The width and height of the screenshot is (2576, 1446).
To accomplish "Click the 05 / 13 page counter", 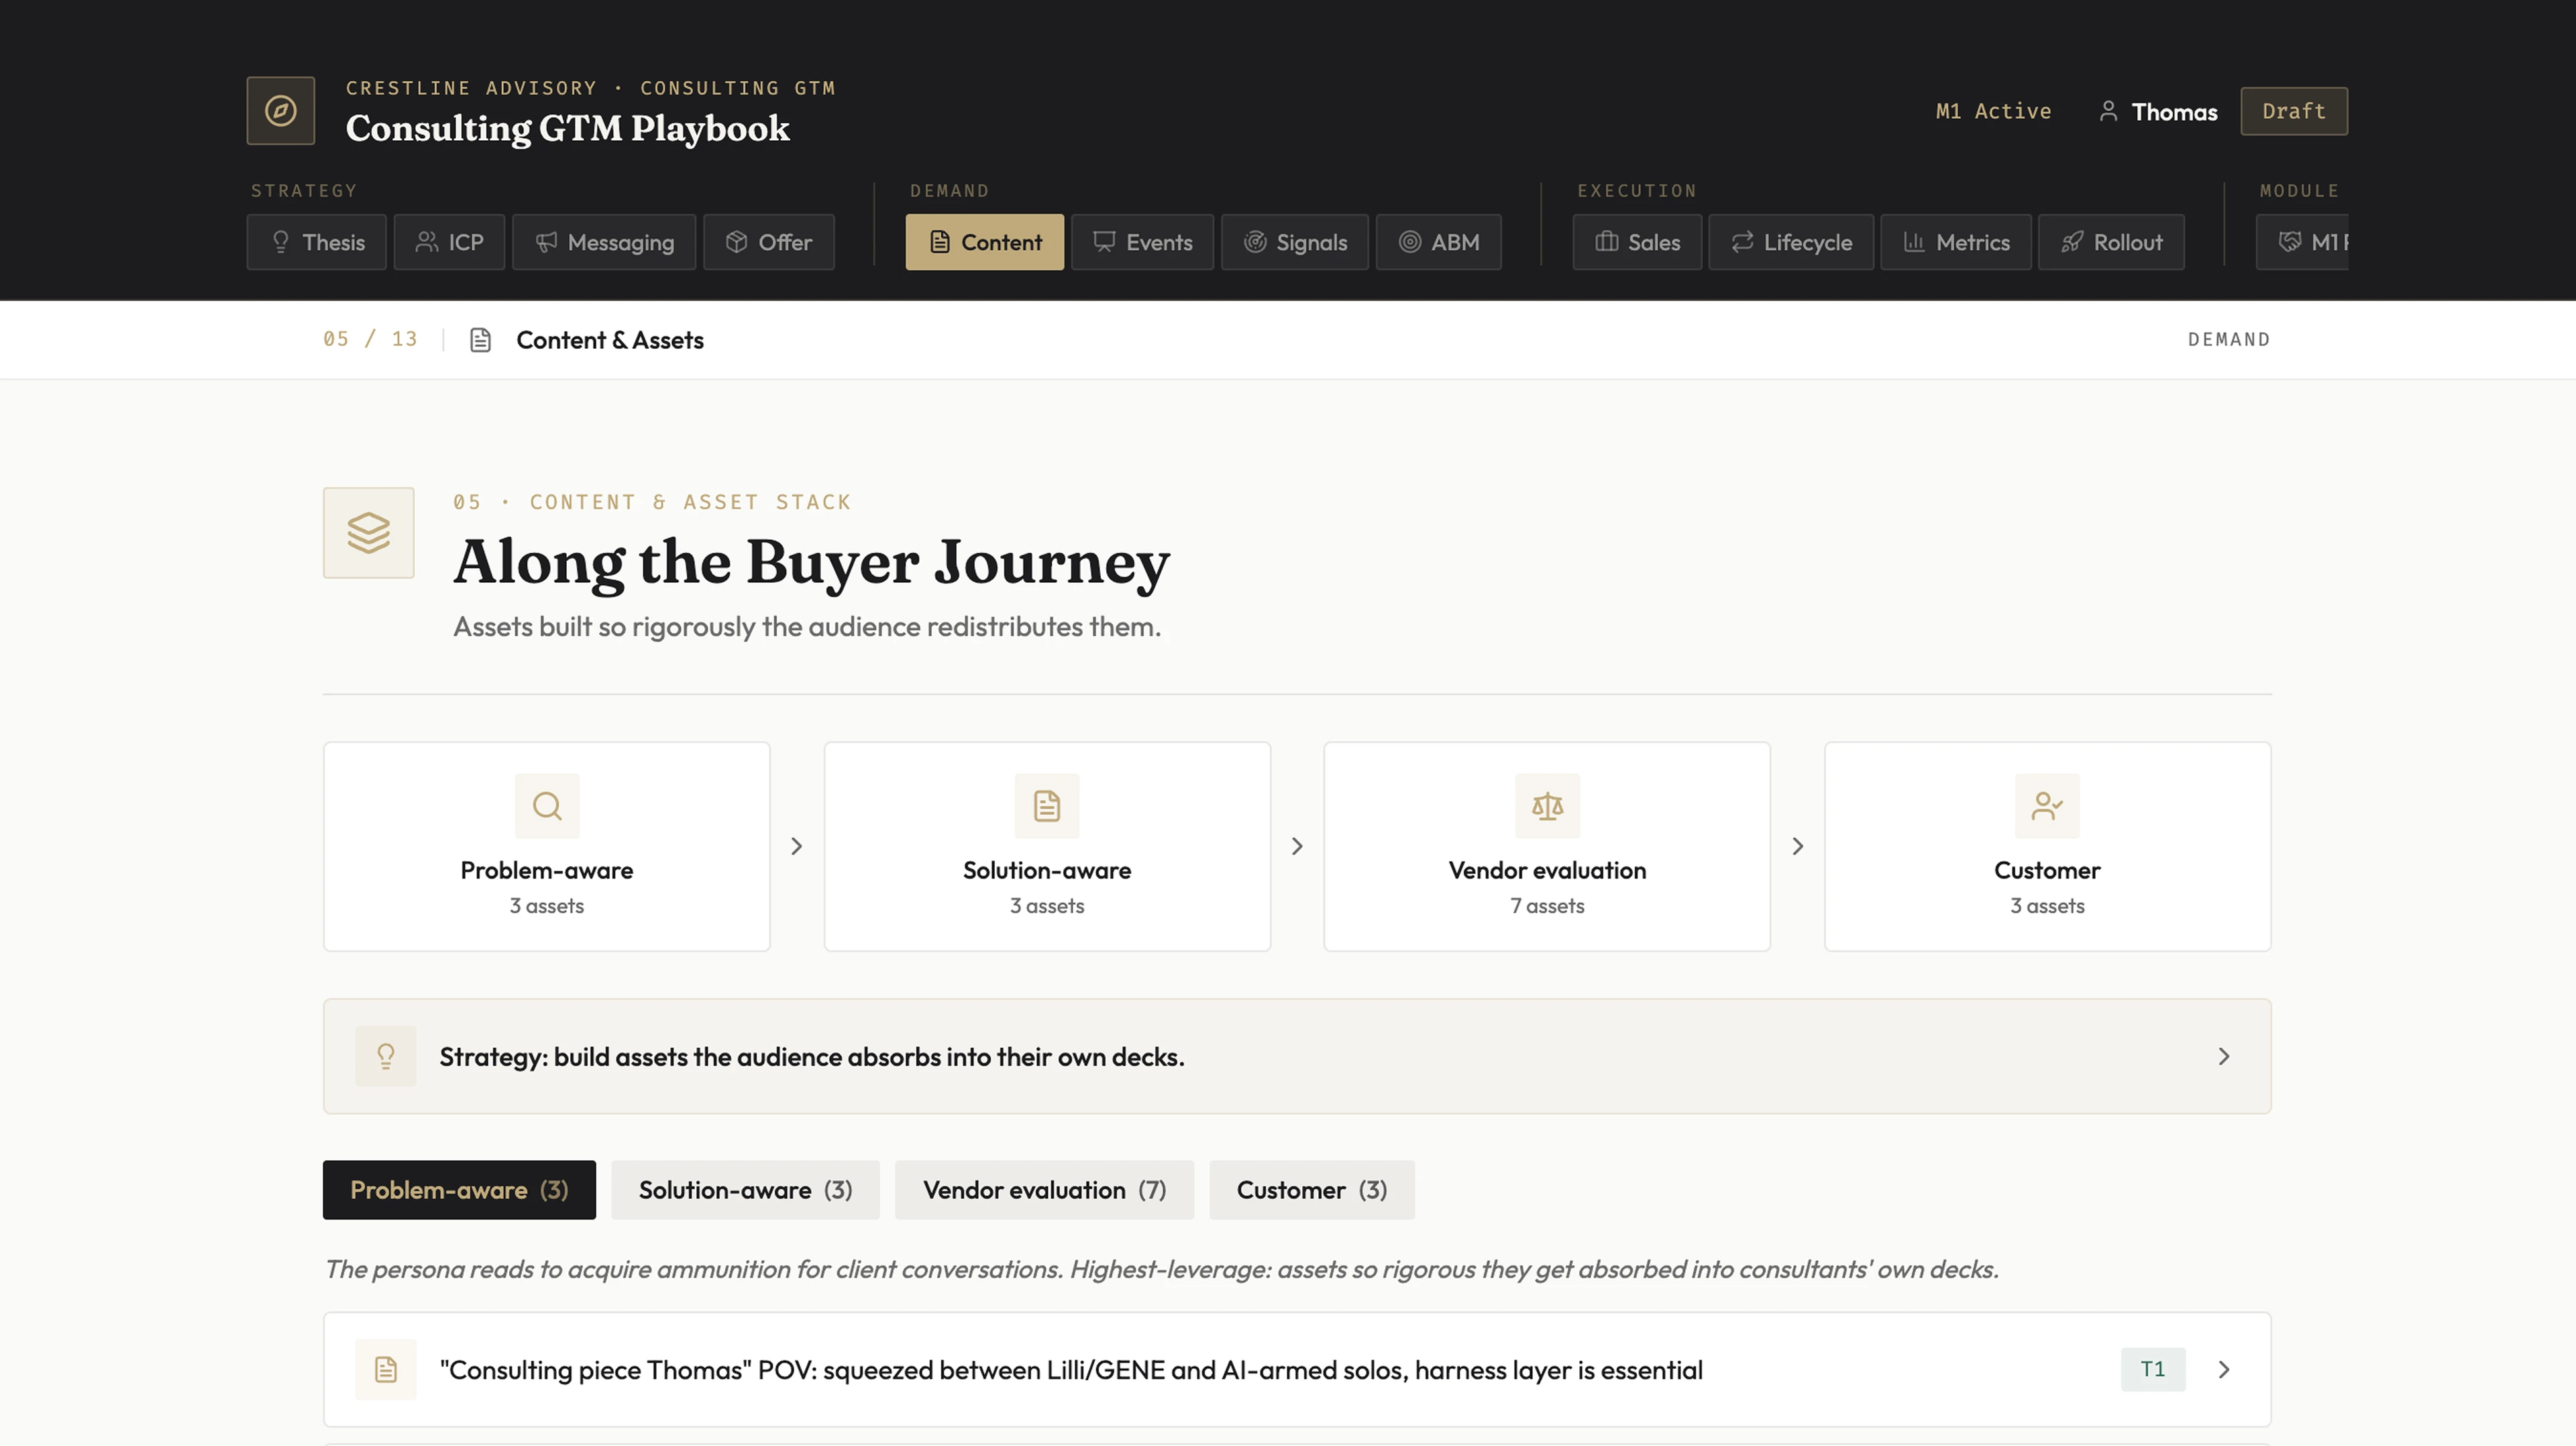I will point(370,340).
